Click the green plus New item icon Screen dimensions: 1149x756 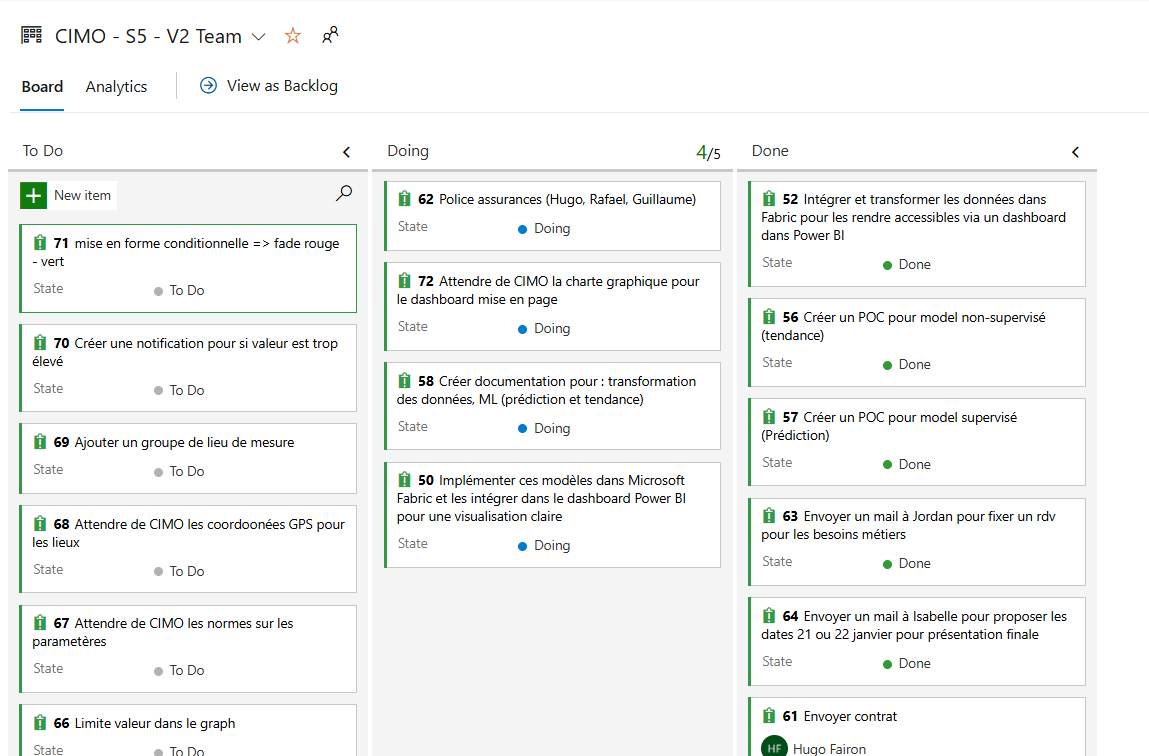pyautogui.click(x=34, y=196)
